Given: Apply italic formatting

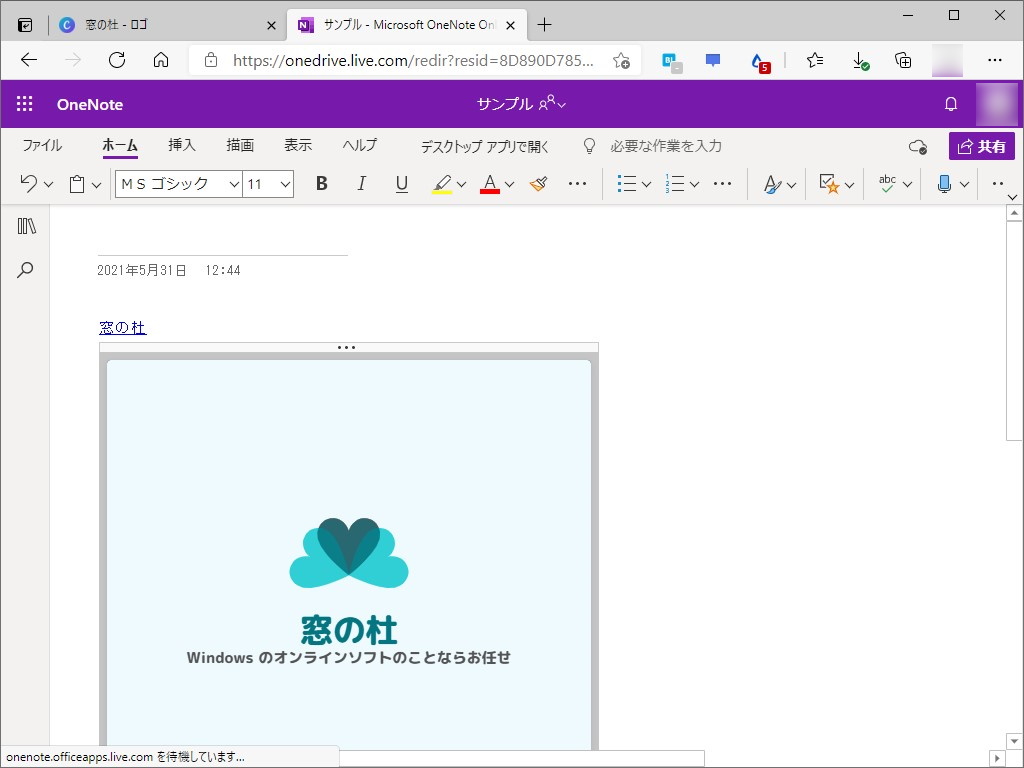Looking at the screenshot, I should [x=361, y=184].
